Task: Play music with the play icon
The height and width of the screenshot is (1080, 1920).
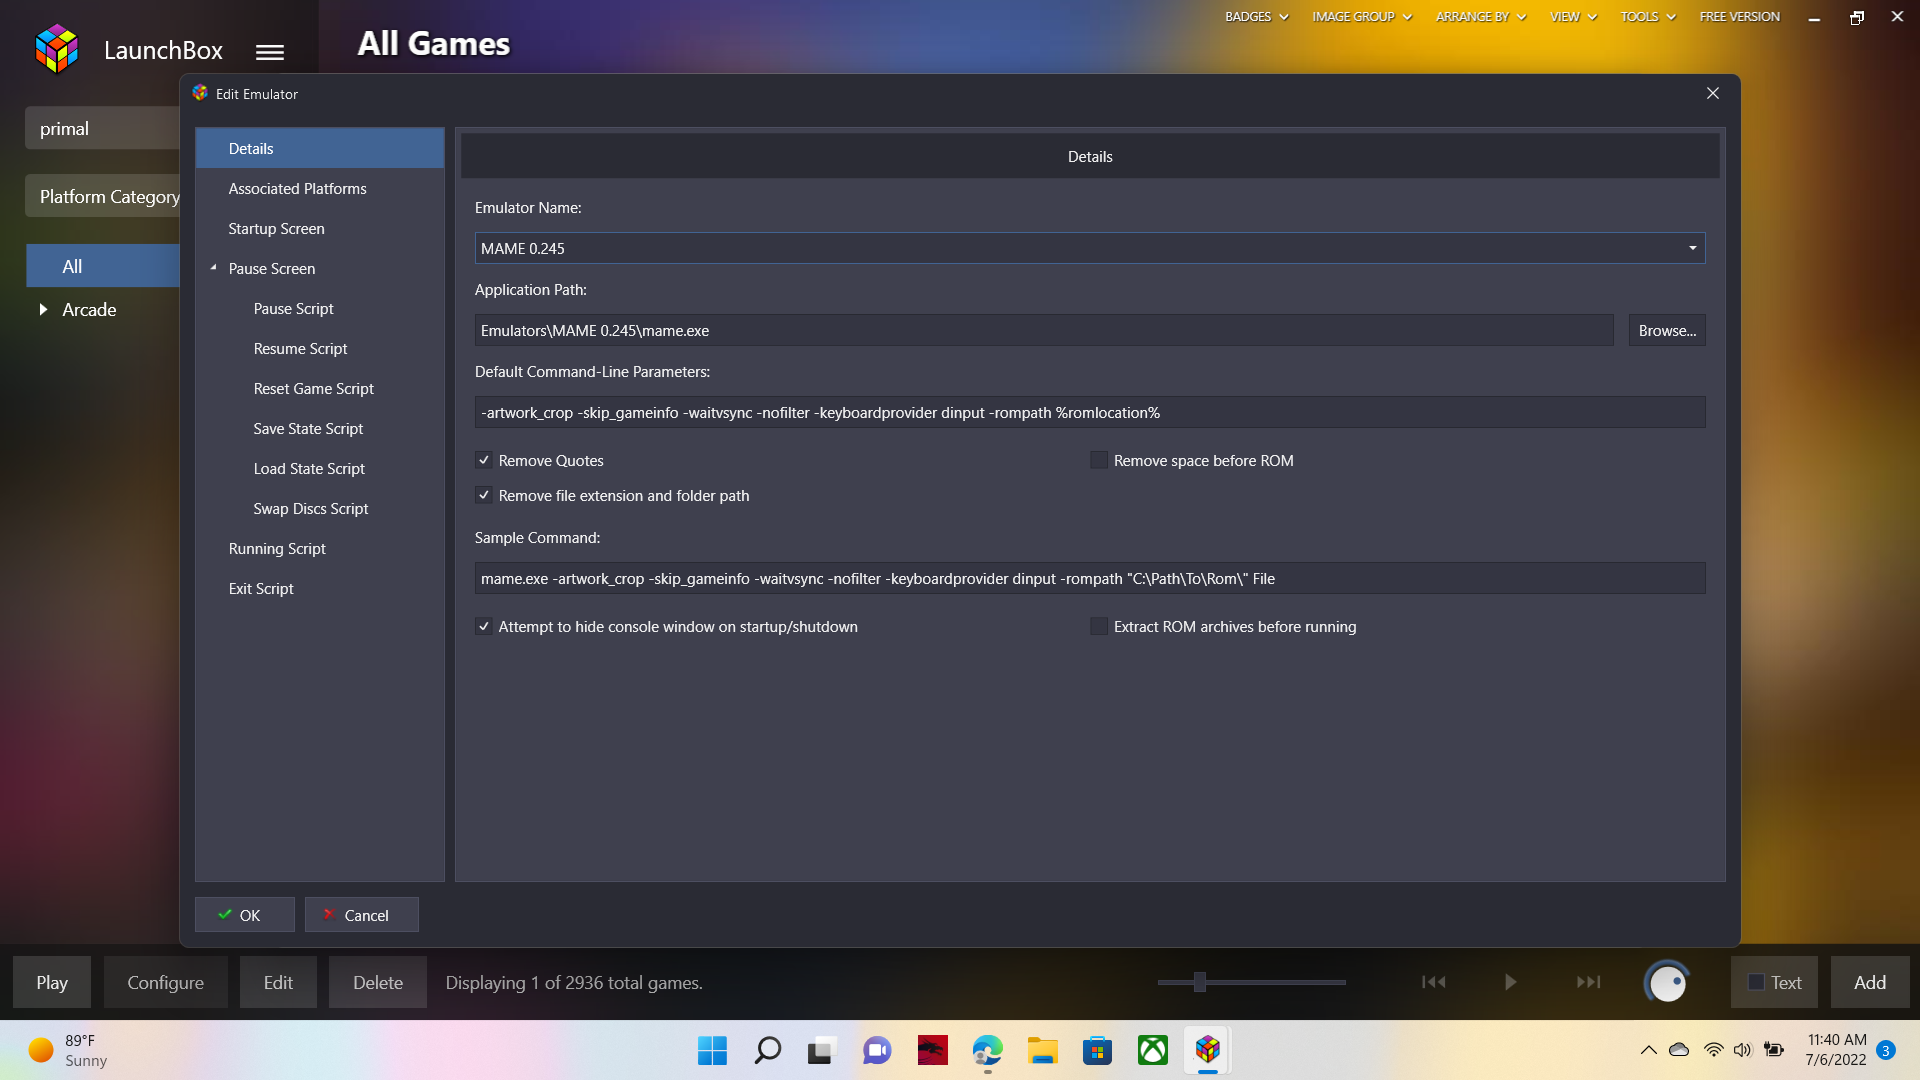Action: click(x=1510, y=982)
